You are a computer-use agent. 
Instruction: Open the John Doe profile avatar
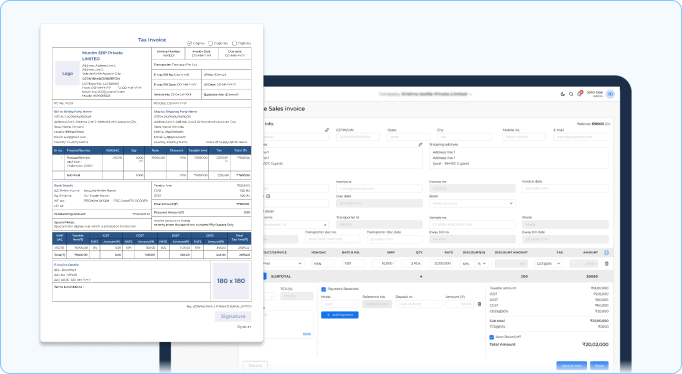click(x=610, y=94)
